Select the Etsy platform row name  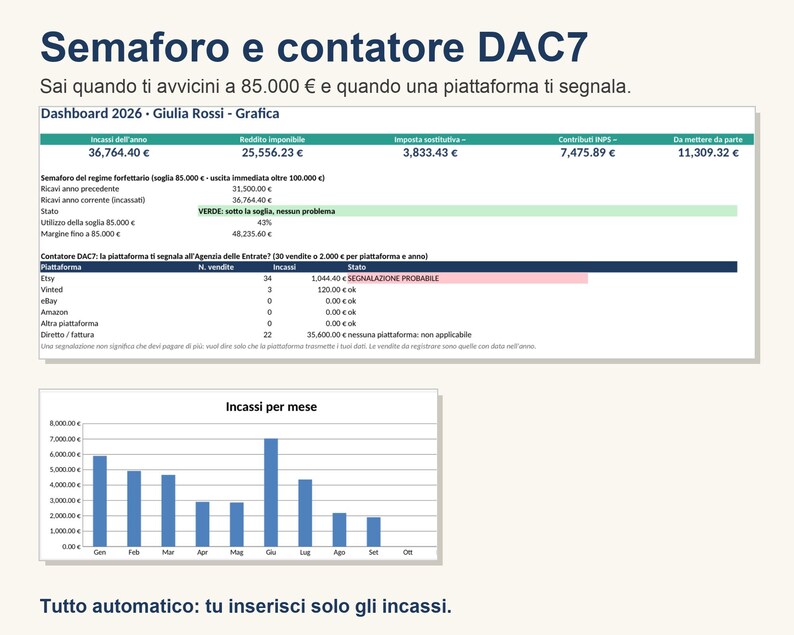(48, 279)
